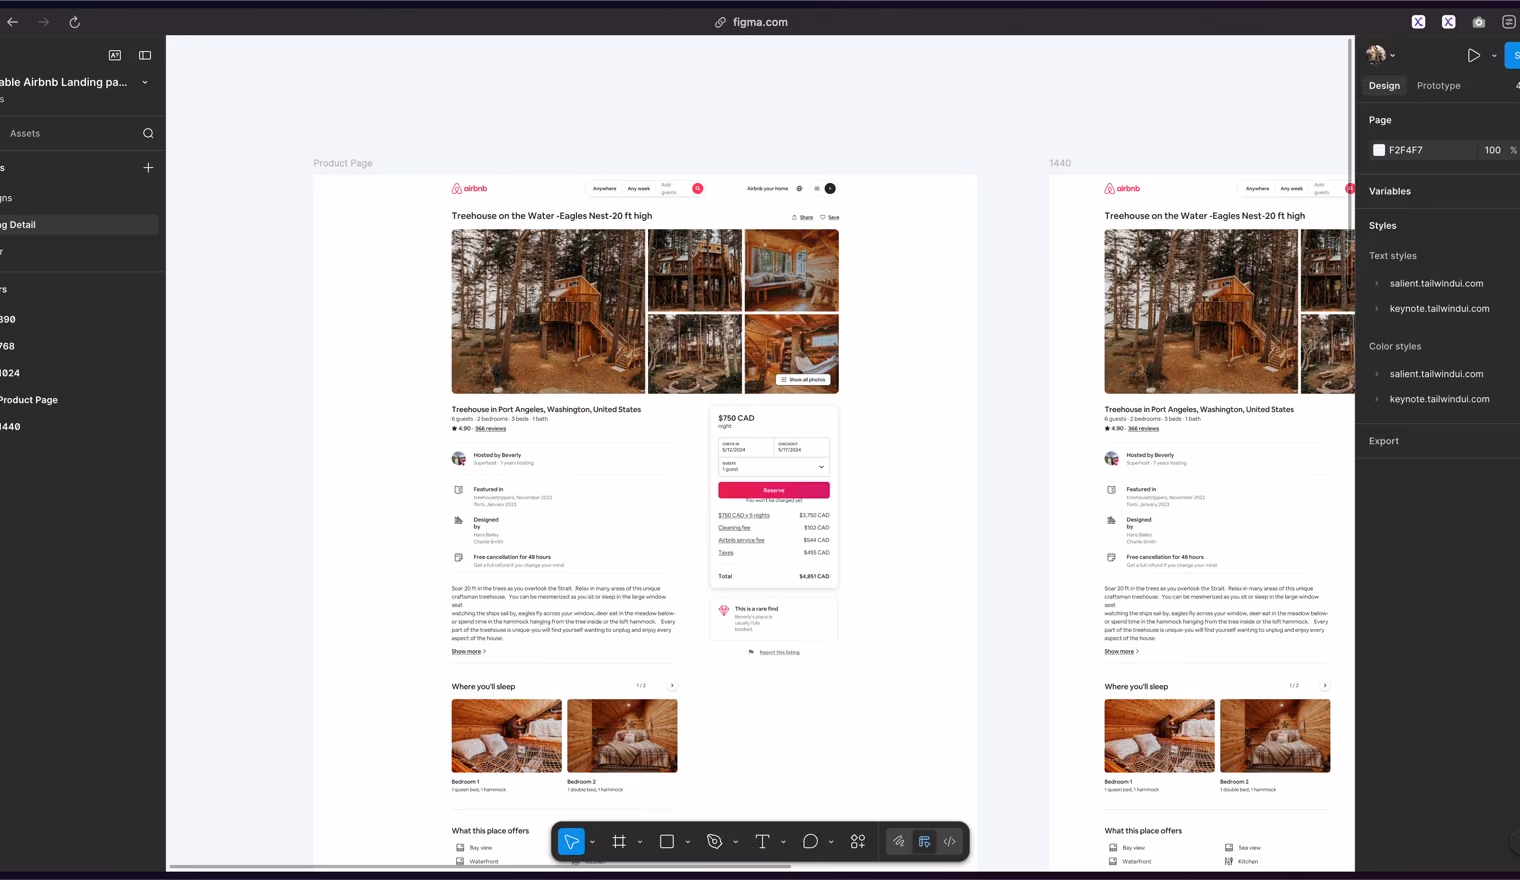1520x880 pixels.
Task: Click the camera extension icon
Action: [1479, 22]
